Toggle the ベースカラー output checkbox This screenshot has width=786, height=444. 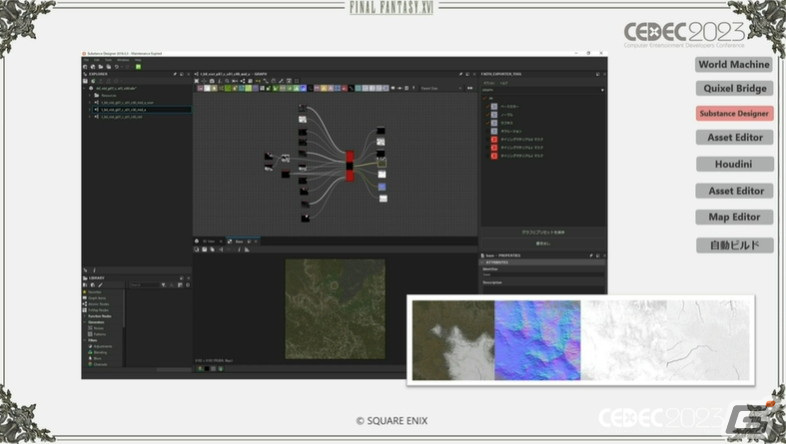(487, 107)
